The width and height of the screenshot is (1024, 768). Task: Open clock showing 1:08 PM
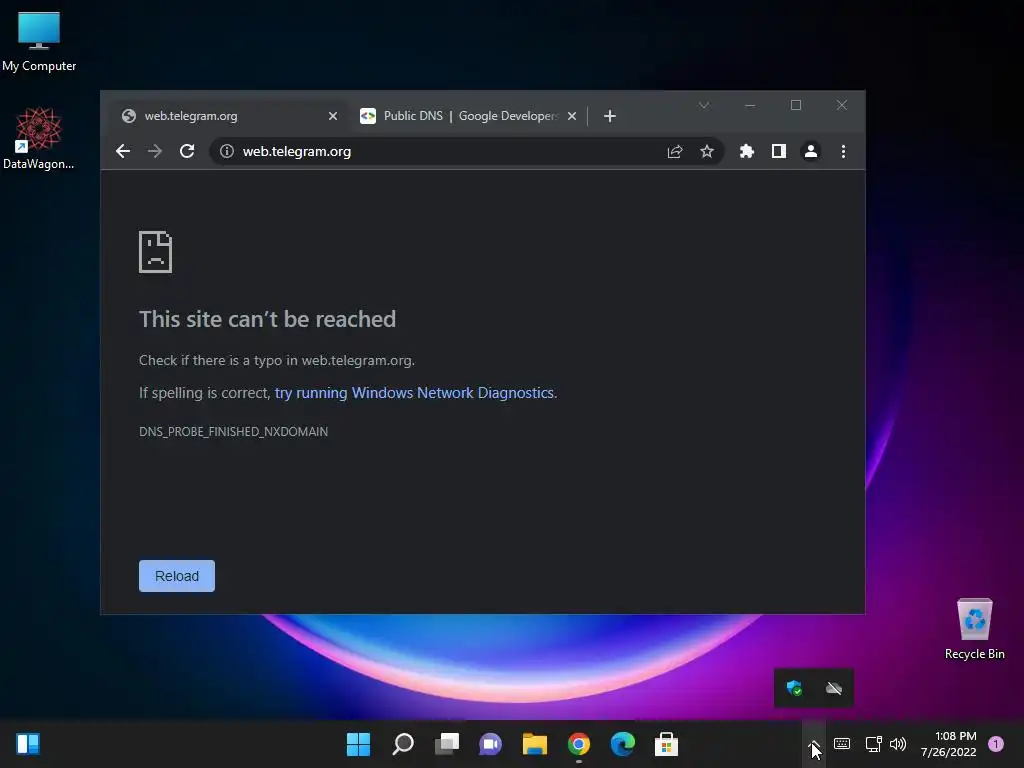(948, 744)
